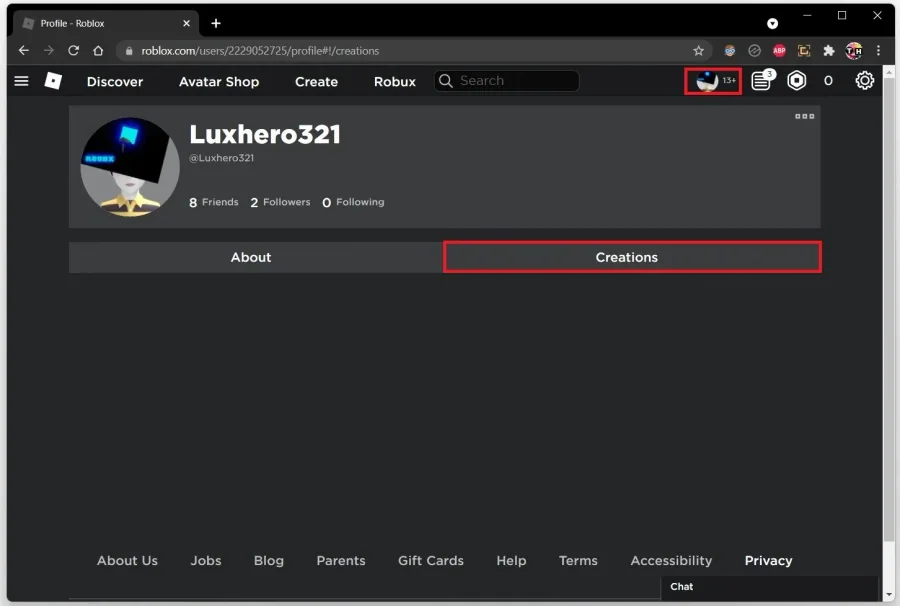The width and height of the screenshot is (900, 606).
Task: Click the browser forward arrow
Action: click(x=49, y=50)
